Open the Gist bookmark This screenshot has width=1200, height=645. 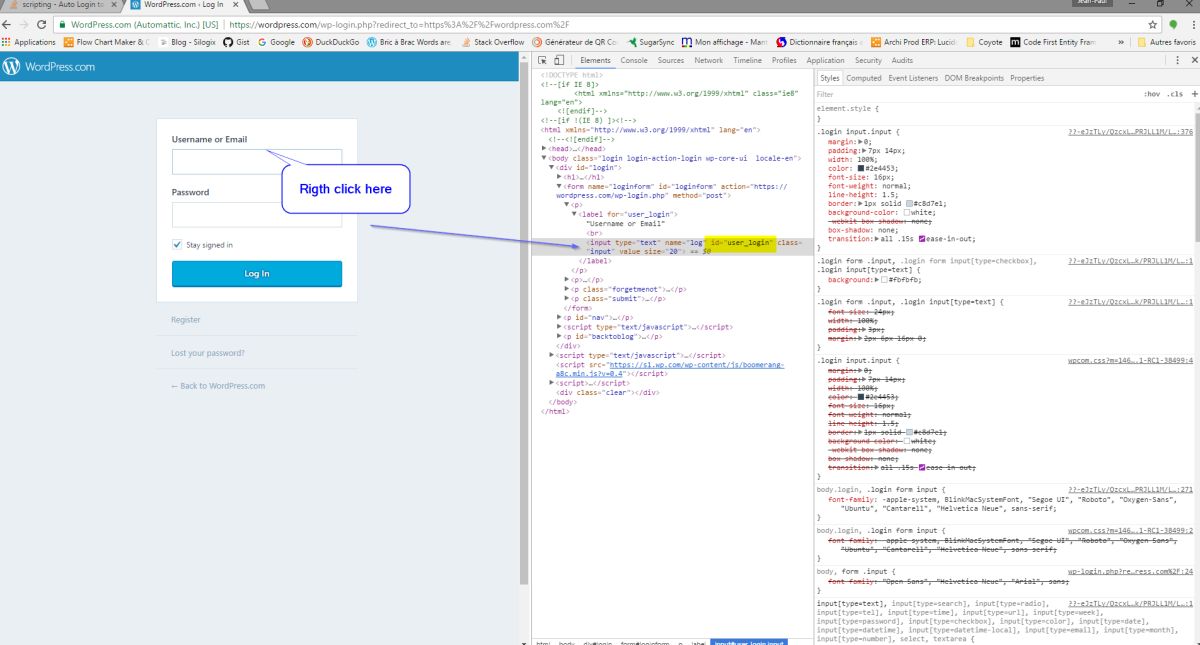click(236, 42)
